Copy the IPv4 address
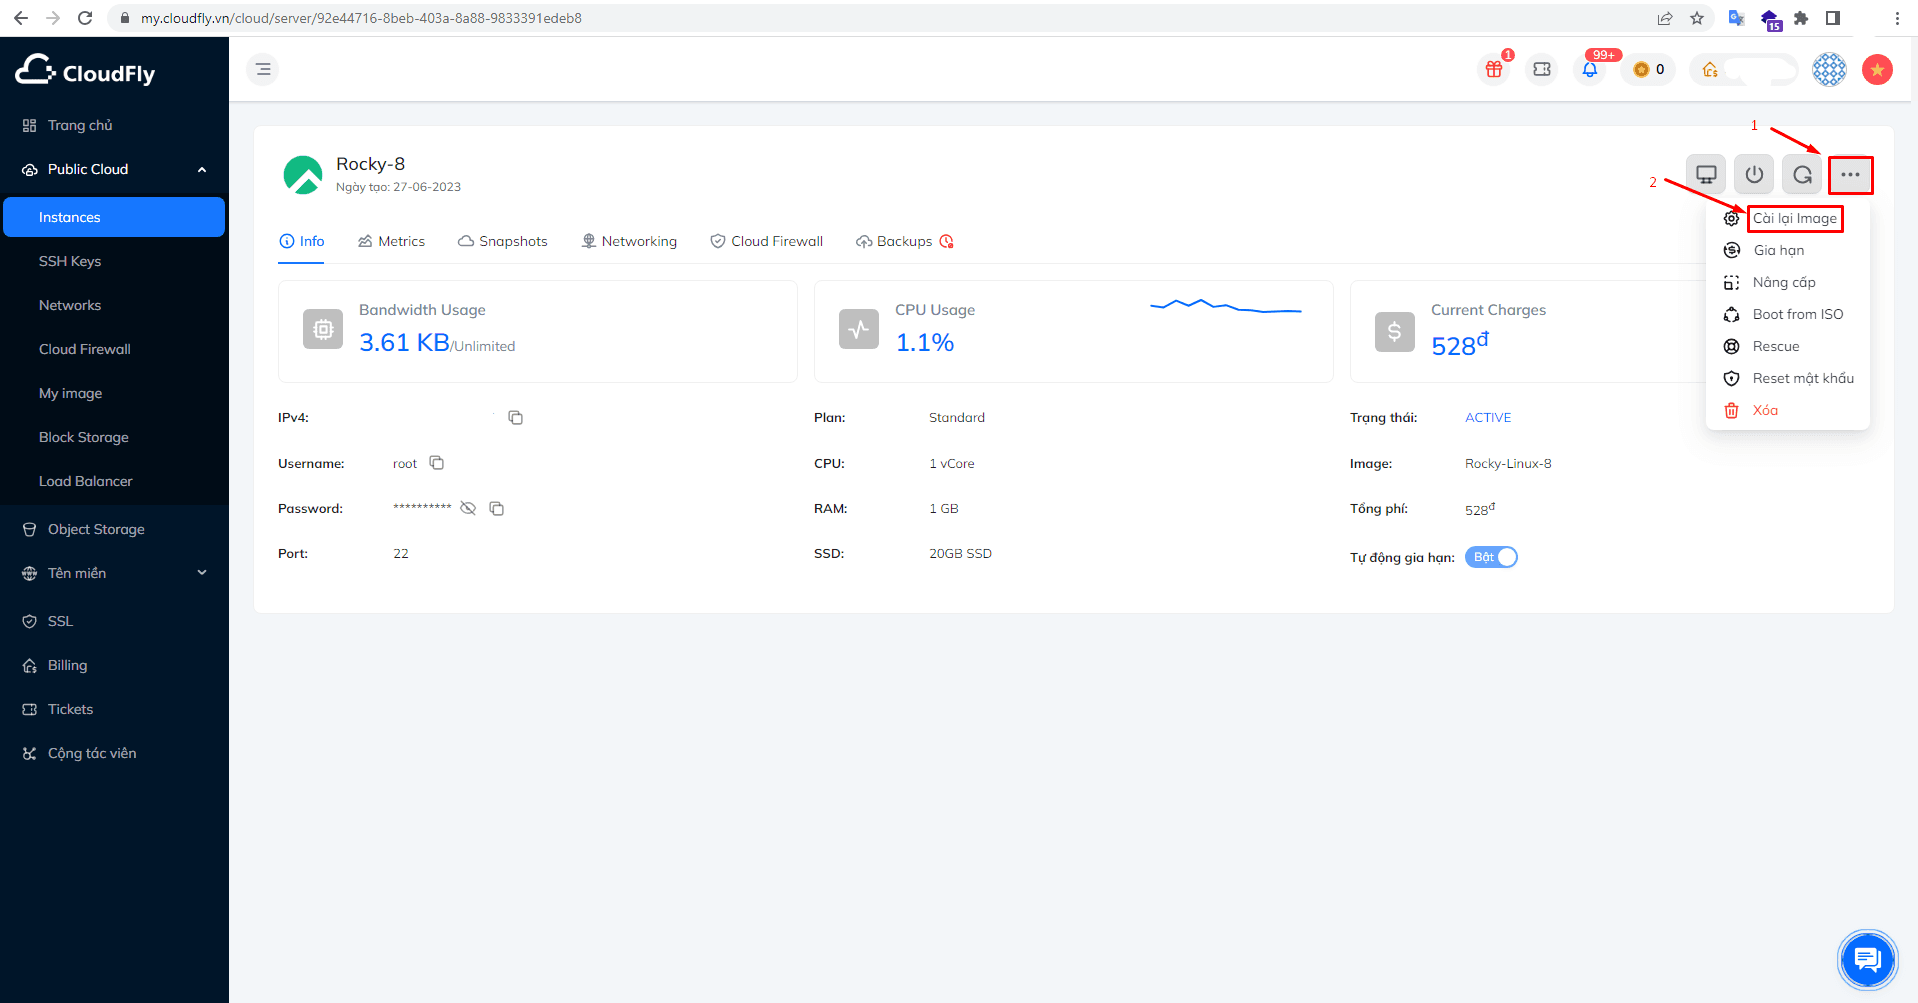 [x=515, y=418]
